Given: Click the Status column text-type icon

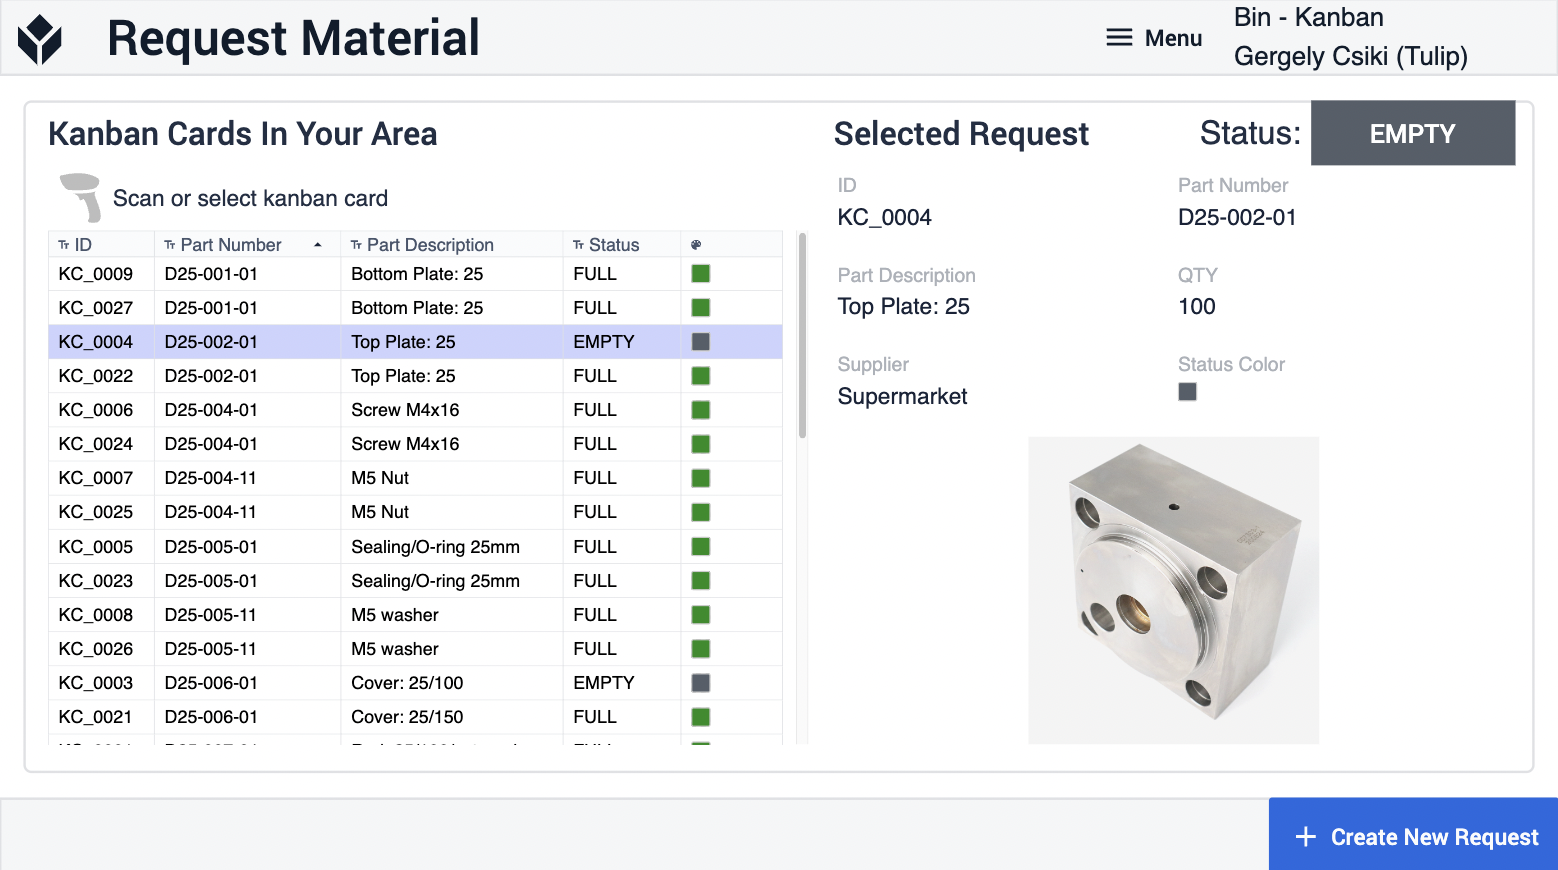Looking at the screenshot, I should click(578, 245).
